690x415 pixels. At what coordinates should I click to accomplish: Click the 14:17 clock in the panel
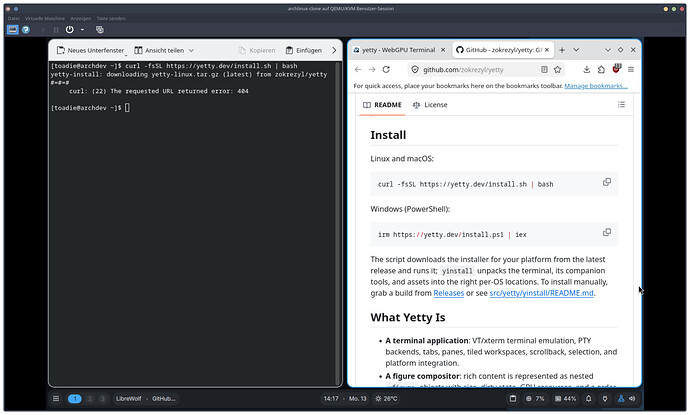[331, 399]
